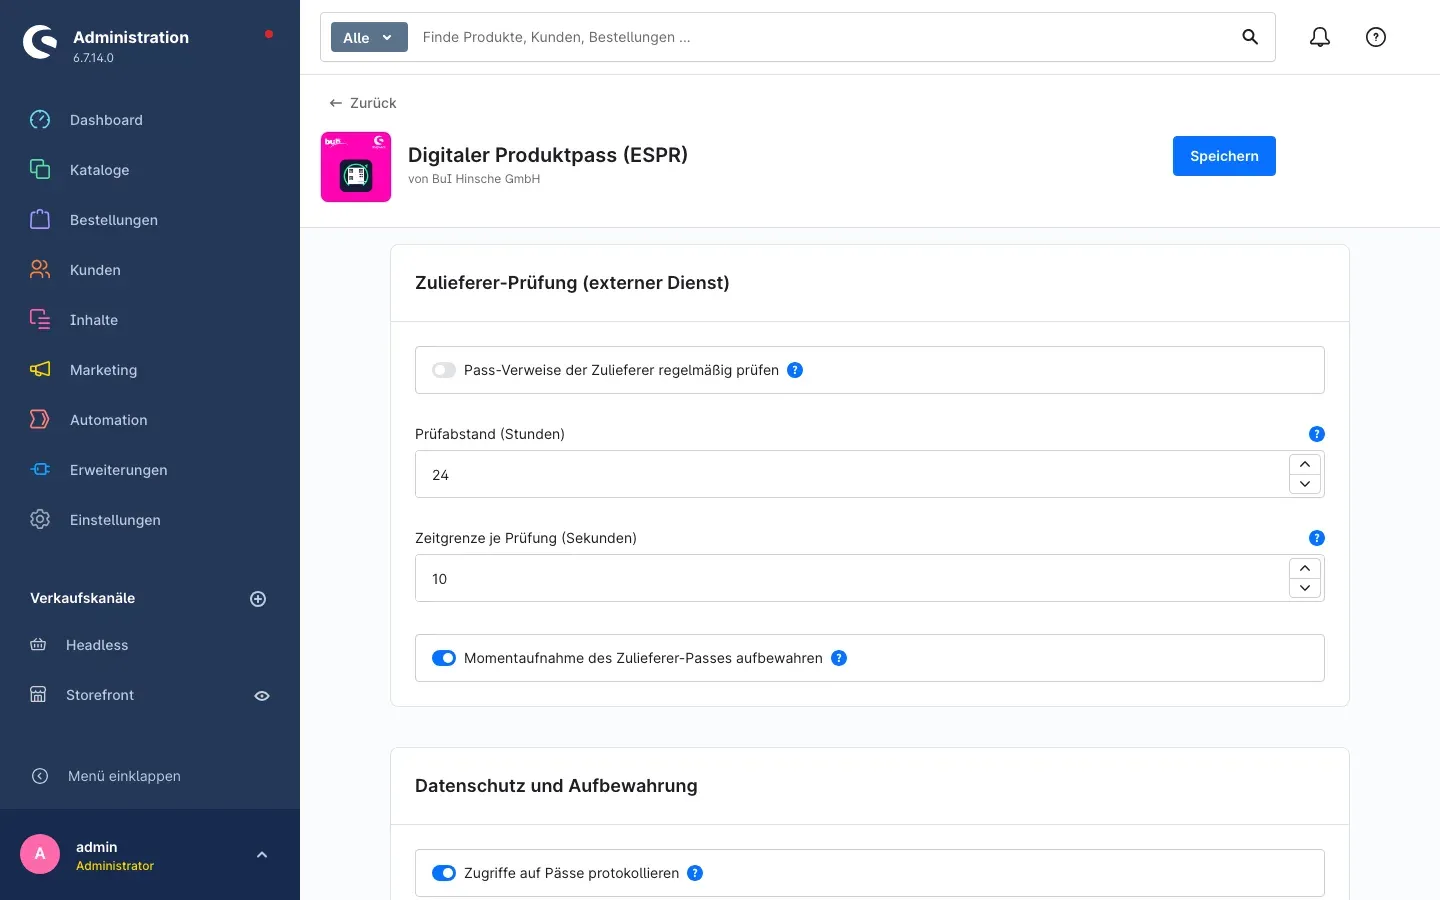
Task: Click the admin avatar circle
Action: tap(40, 854)
